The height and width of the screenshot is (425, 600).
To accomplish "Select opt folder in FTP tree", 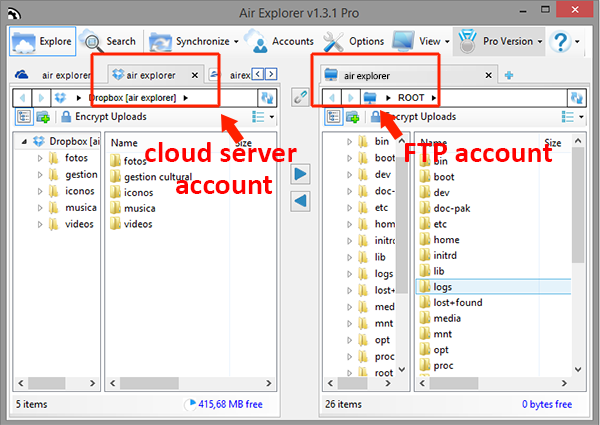I will 374,340.
